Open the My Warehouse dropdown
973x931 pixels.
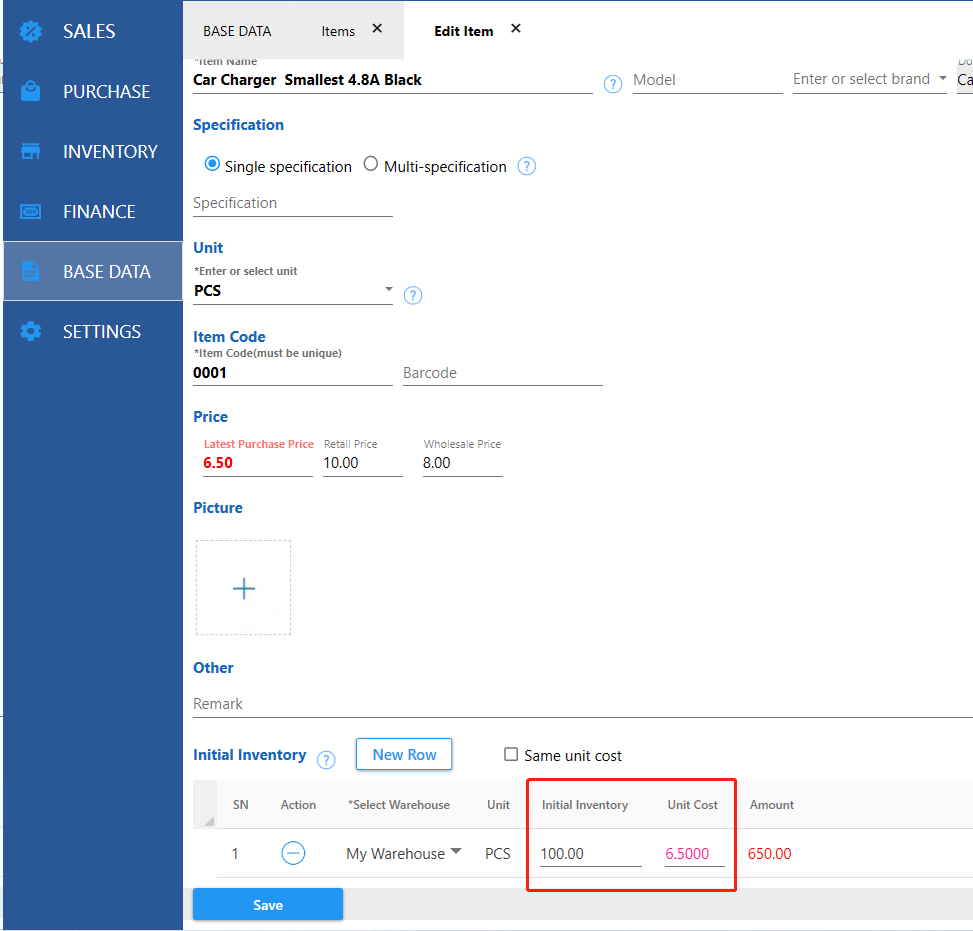pos(456,852)
